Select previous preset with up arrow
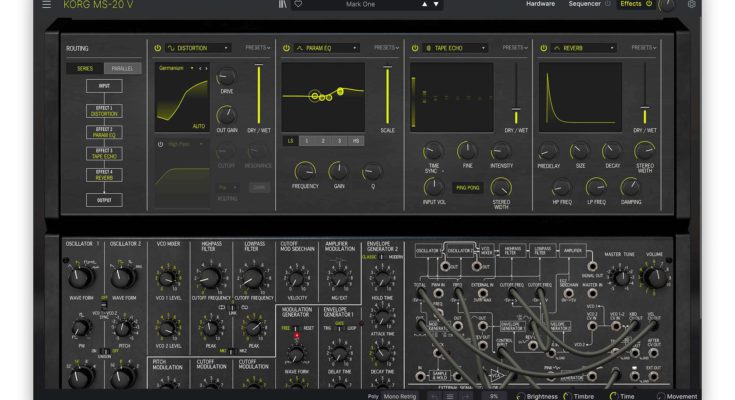Screen dimensions: 735x400 point(423,5)
